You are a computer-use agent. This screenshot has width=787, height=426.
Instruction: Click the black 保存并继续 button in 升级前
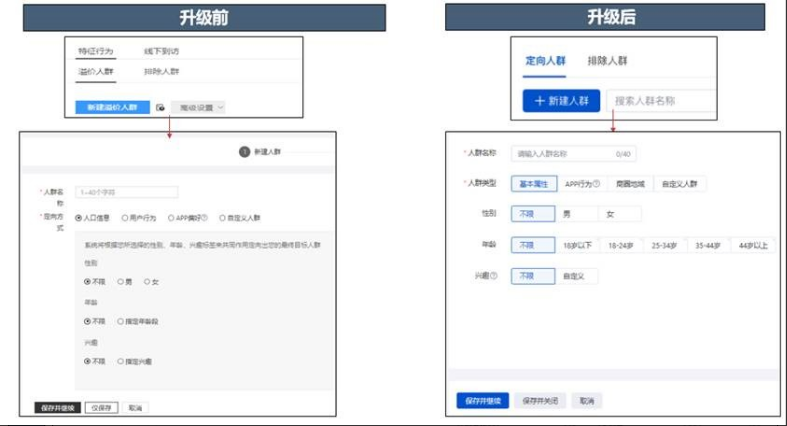tap(58, 408)
